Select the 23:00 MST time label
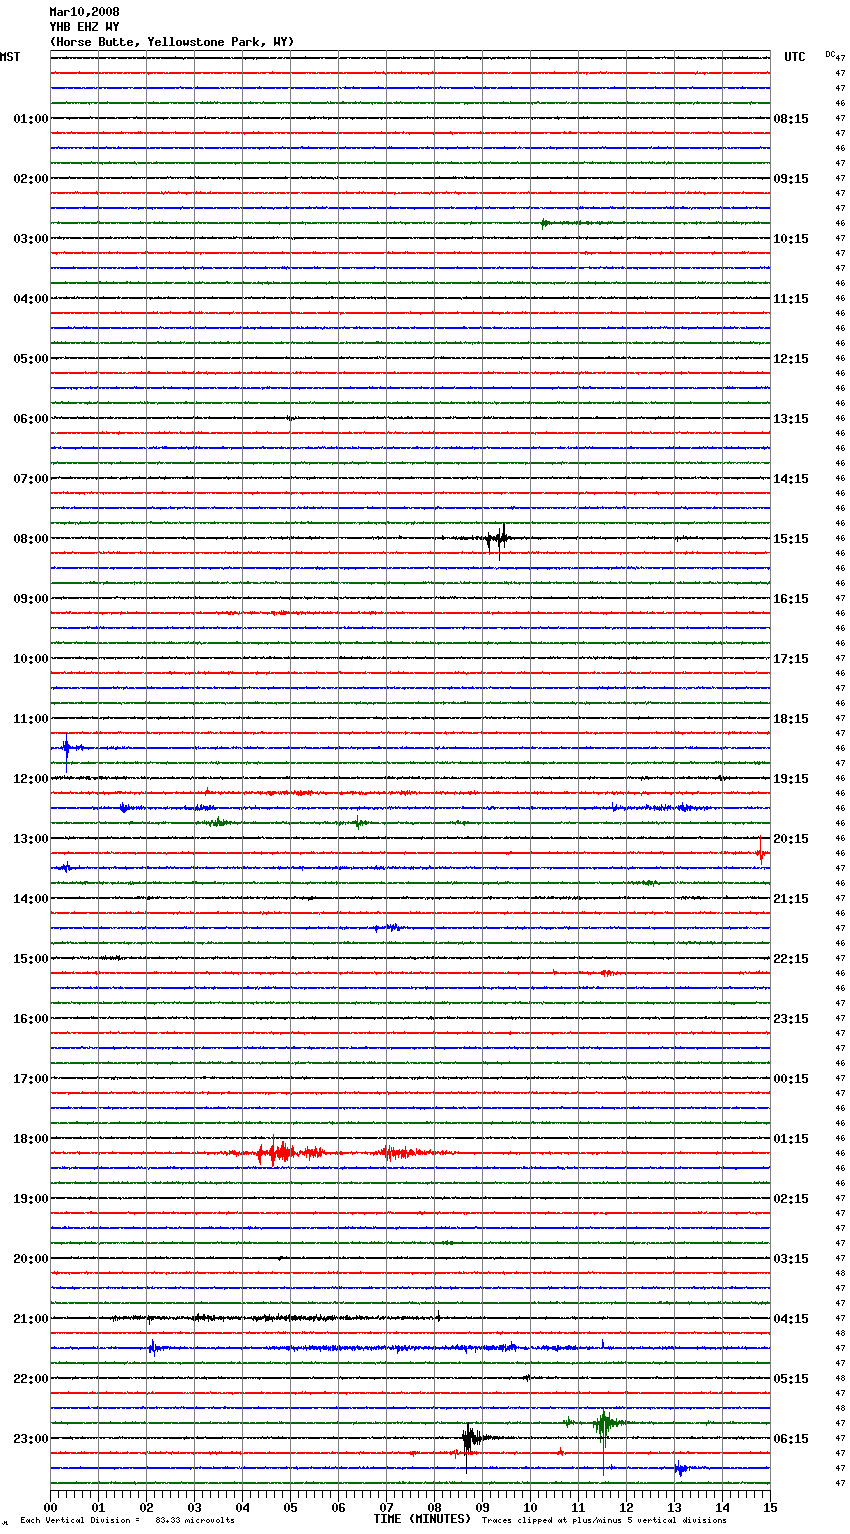Screen dimensions: 850x1534 coord(31,1439)
